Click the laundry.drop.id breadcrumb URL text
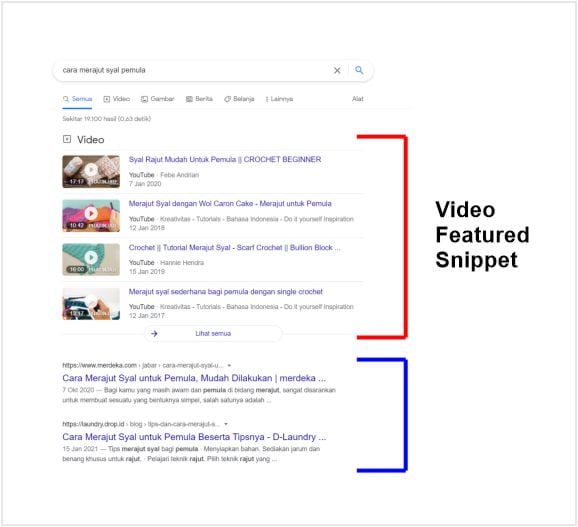Image resolution: width=578 pixels, height=527 pixels. [141, 424]
